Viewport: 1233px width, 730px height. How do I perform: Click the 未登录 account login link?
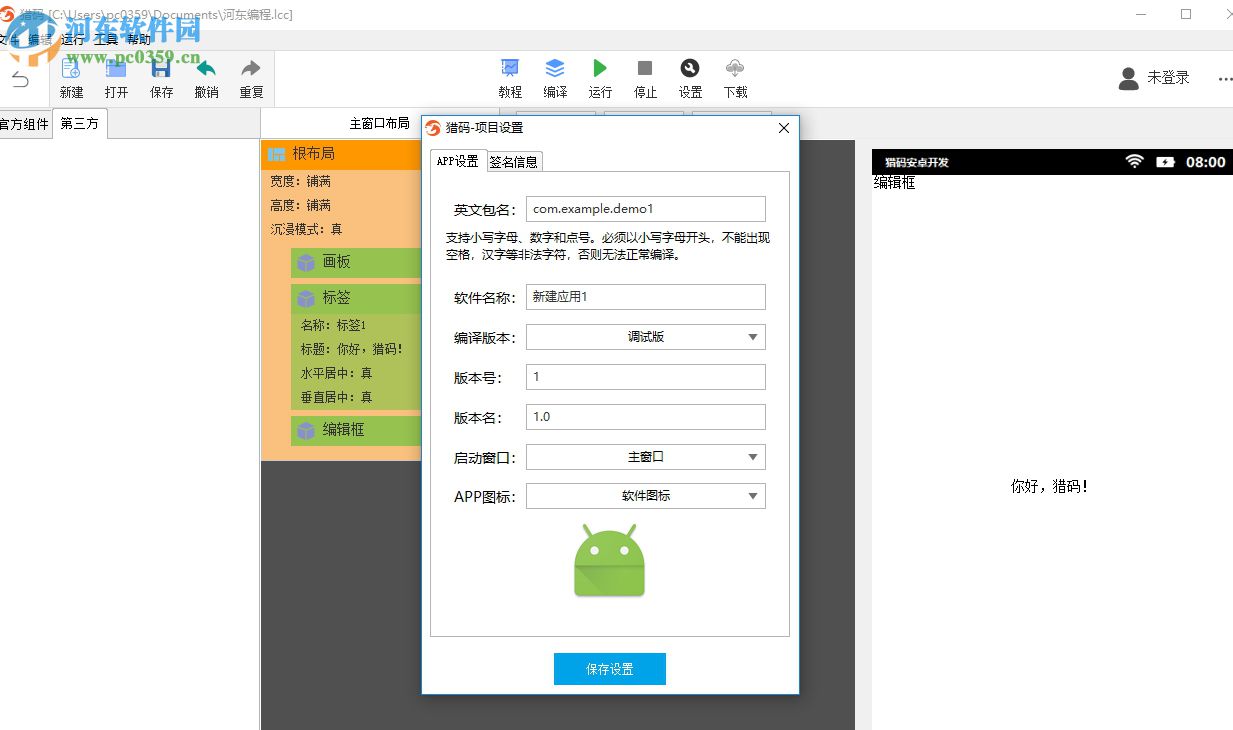[x=1167, y=78]
